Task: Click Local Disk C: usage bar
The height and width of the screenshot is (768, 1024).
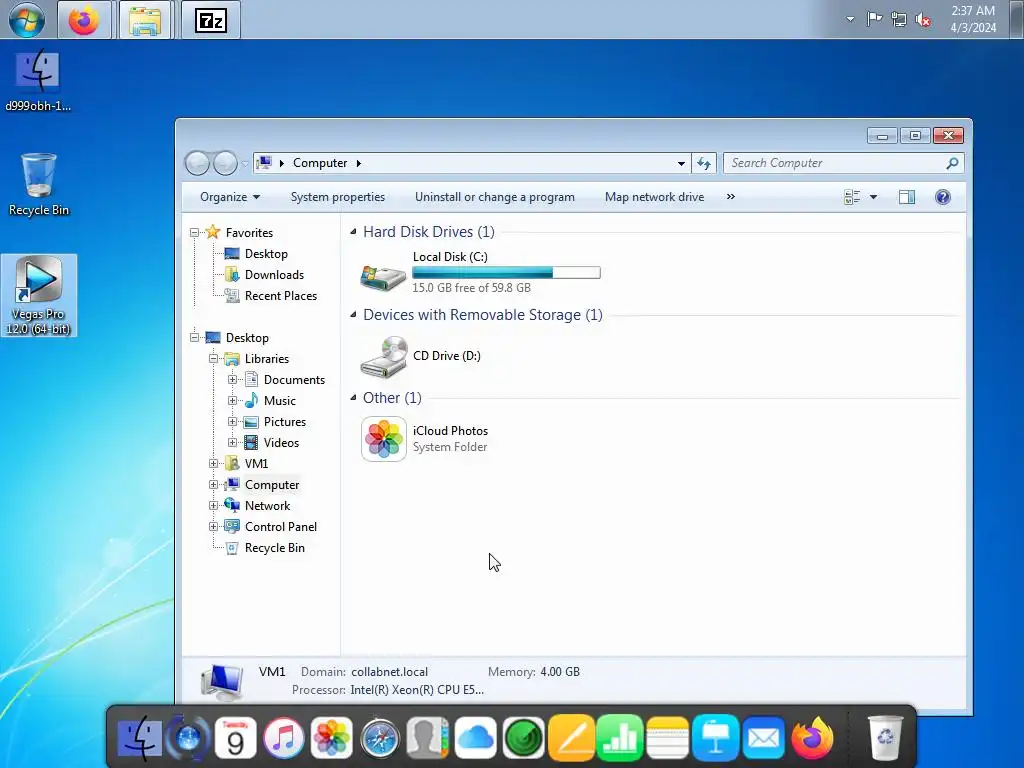Action: tap(506, 273)
